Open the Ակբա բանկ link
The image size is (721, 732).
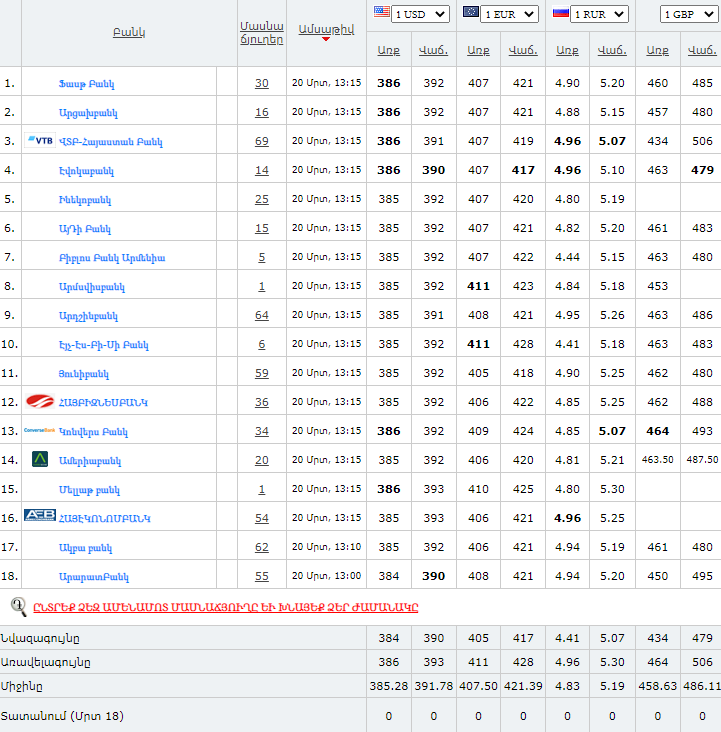(x=85, y=548)
